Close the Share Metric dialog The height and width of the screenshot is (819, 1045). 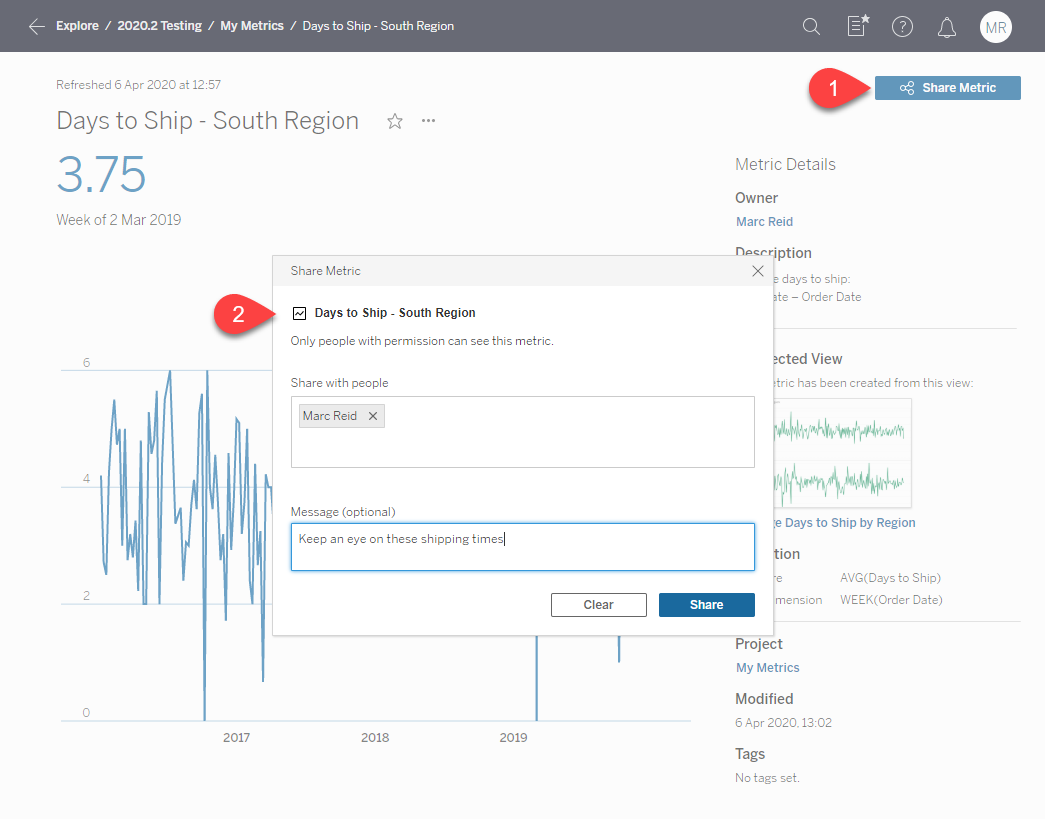(x=757, y=271)
